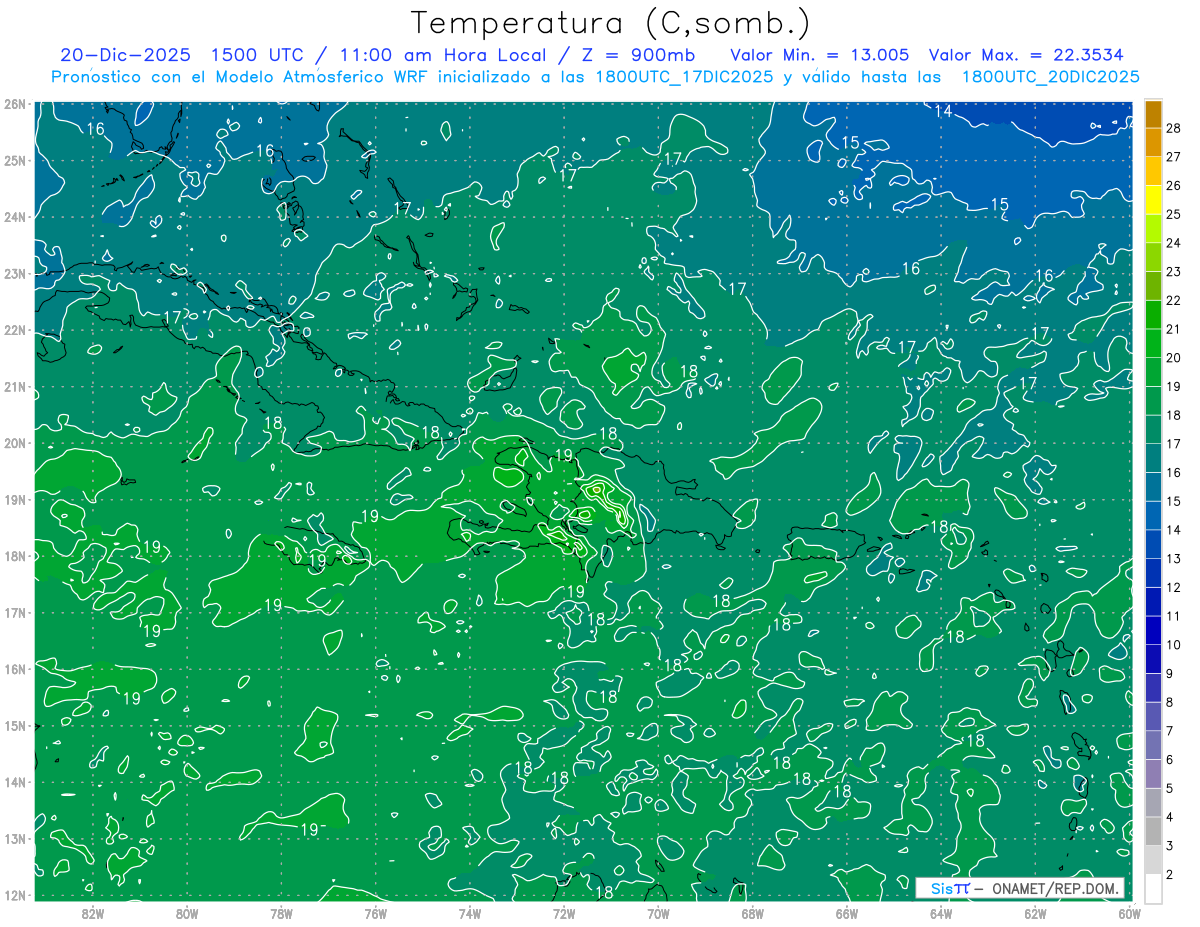The height and width of the screenshot is (927, 1200).
Task: Click the '18N' latitude axis label
Action: point(15,556)
